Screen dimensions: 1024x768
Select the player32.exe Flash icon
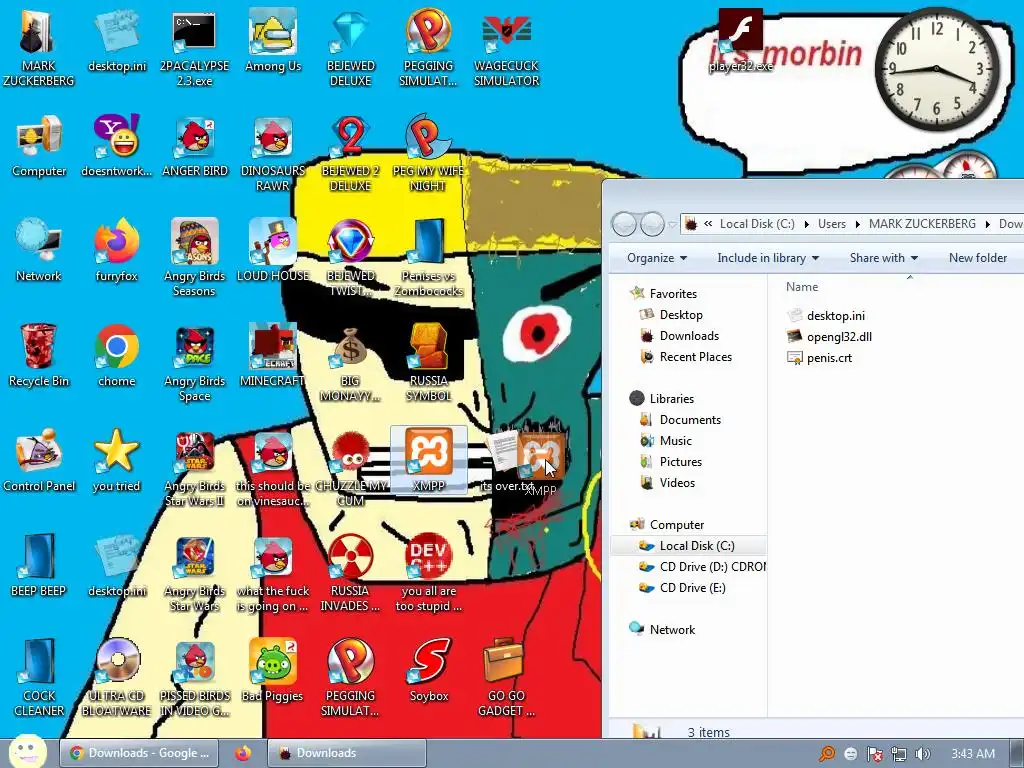pyautogui.click(x=741, y=40)
